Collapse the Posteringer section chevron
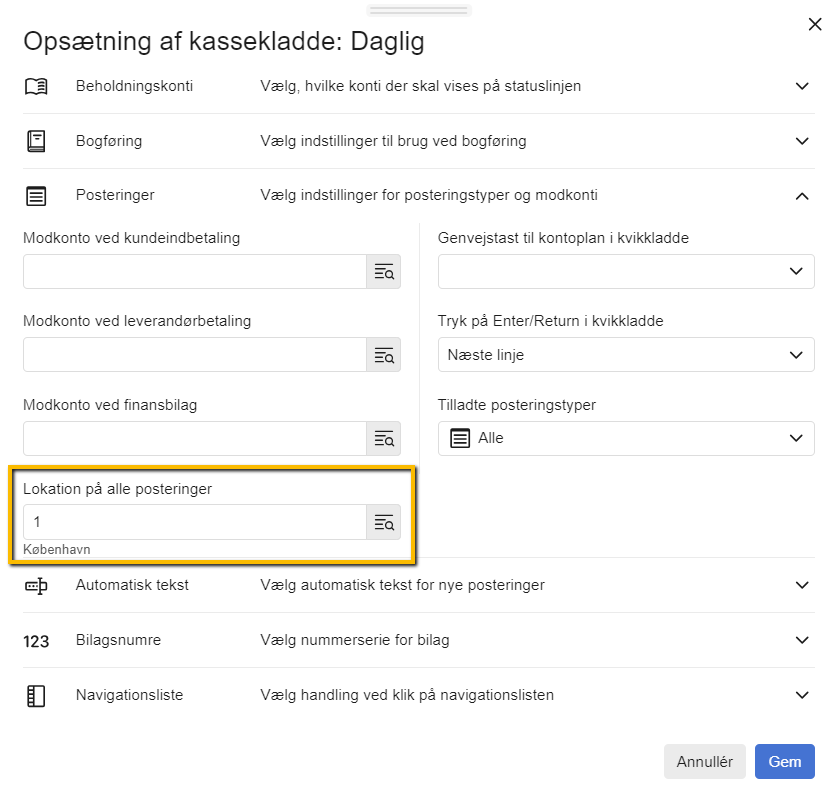839x799 pixels. 802,196
